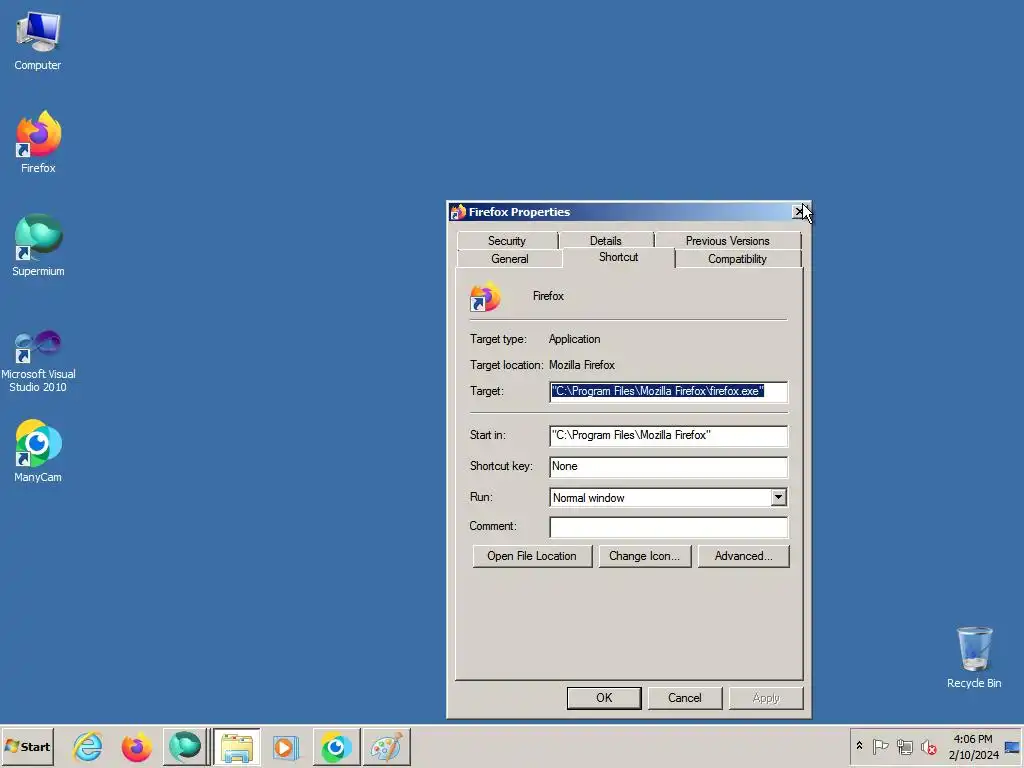
Task: Open ManyCam from the taskbar
Action: pos(336,746)
